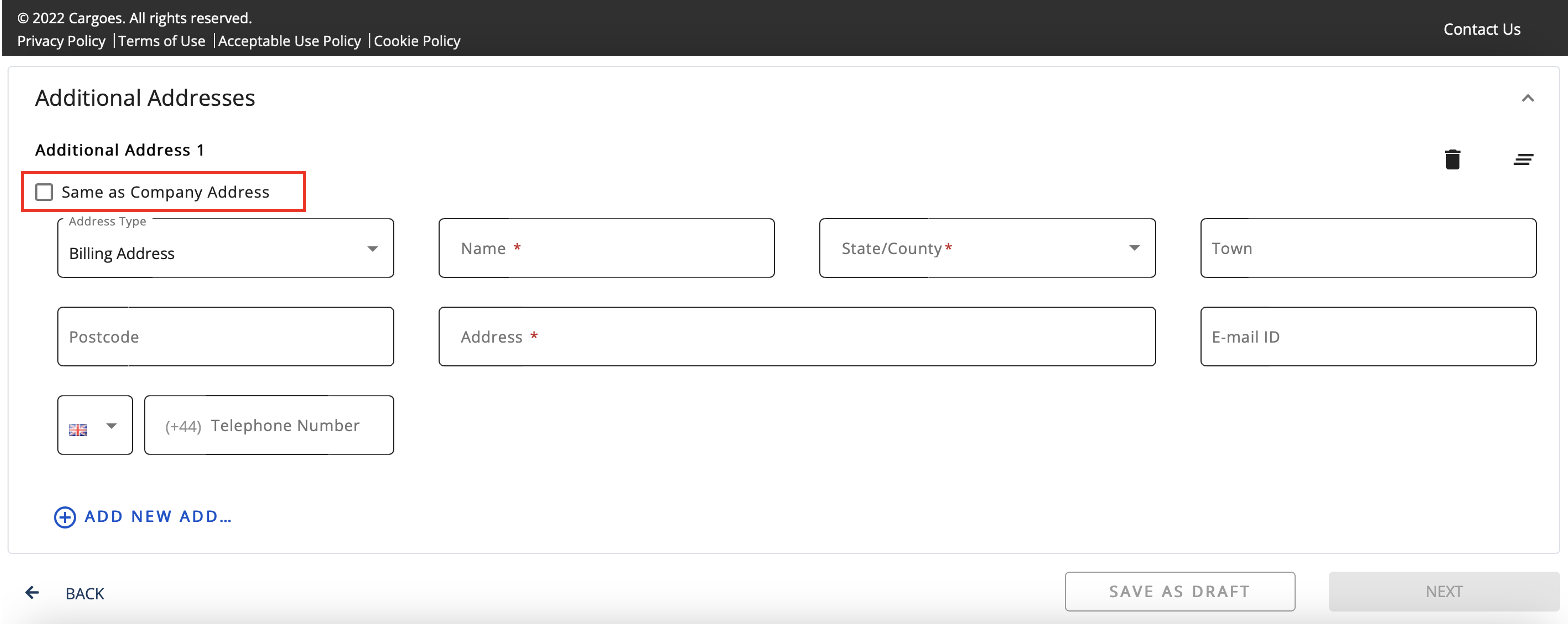The width and height of the screenshot is (1568, 624).
Task: Click the back arrow icon
Action: [32, 593]
